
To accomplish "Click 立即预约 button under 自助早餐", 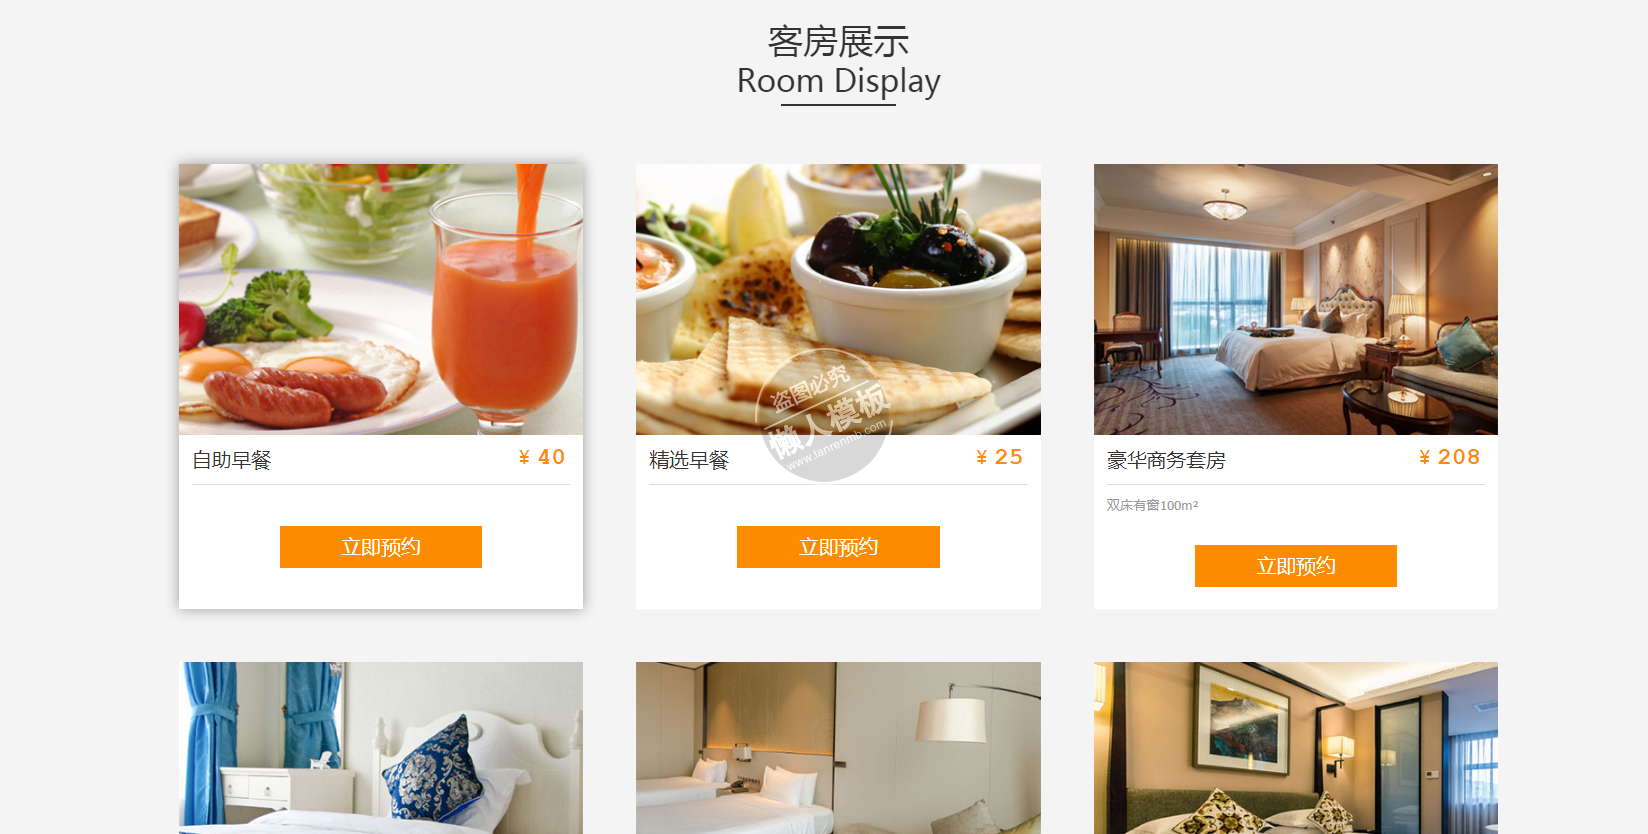I will pyautogui.click(x=381, y=547).
